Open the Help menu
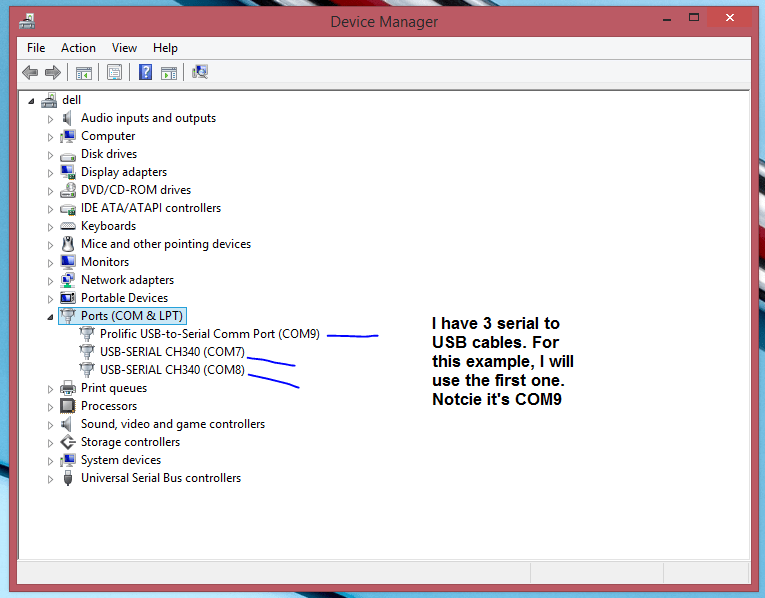The image size is (765, 598). click(x=165, y=48)
